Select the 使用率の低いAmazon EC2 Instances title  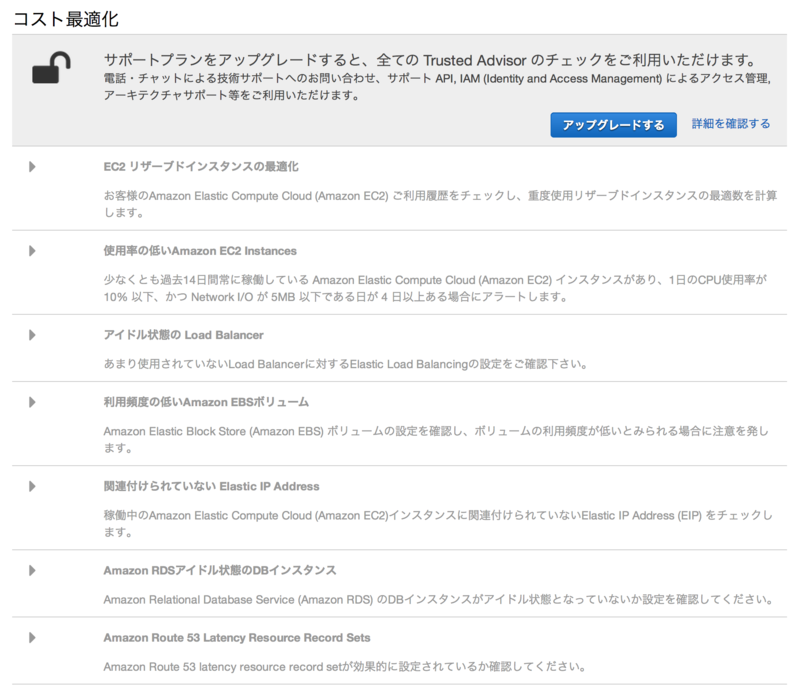pyautogui.click(x=200, y=251)
